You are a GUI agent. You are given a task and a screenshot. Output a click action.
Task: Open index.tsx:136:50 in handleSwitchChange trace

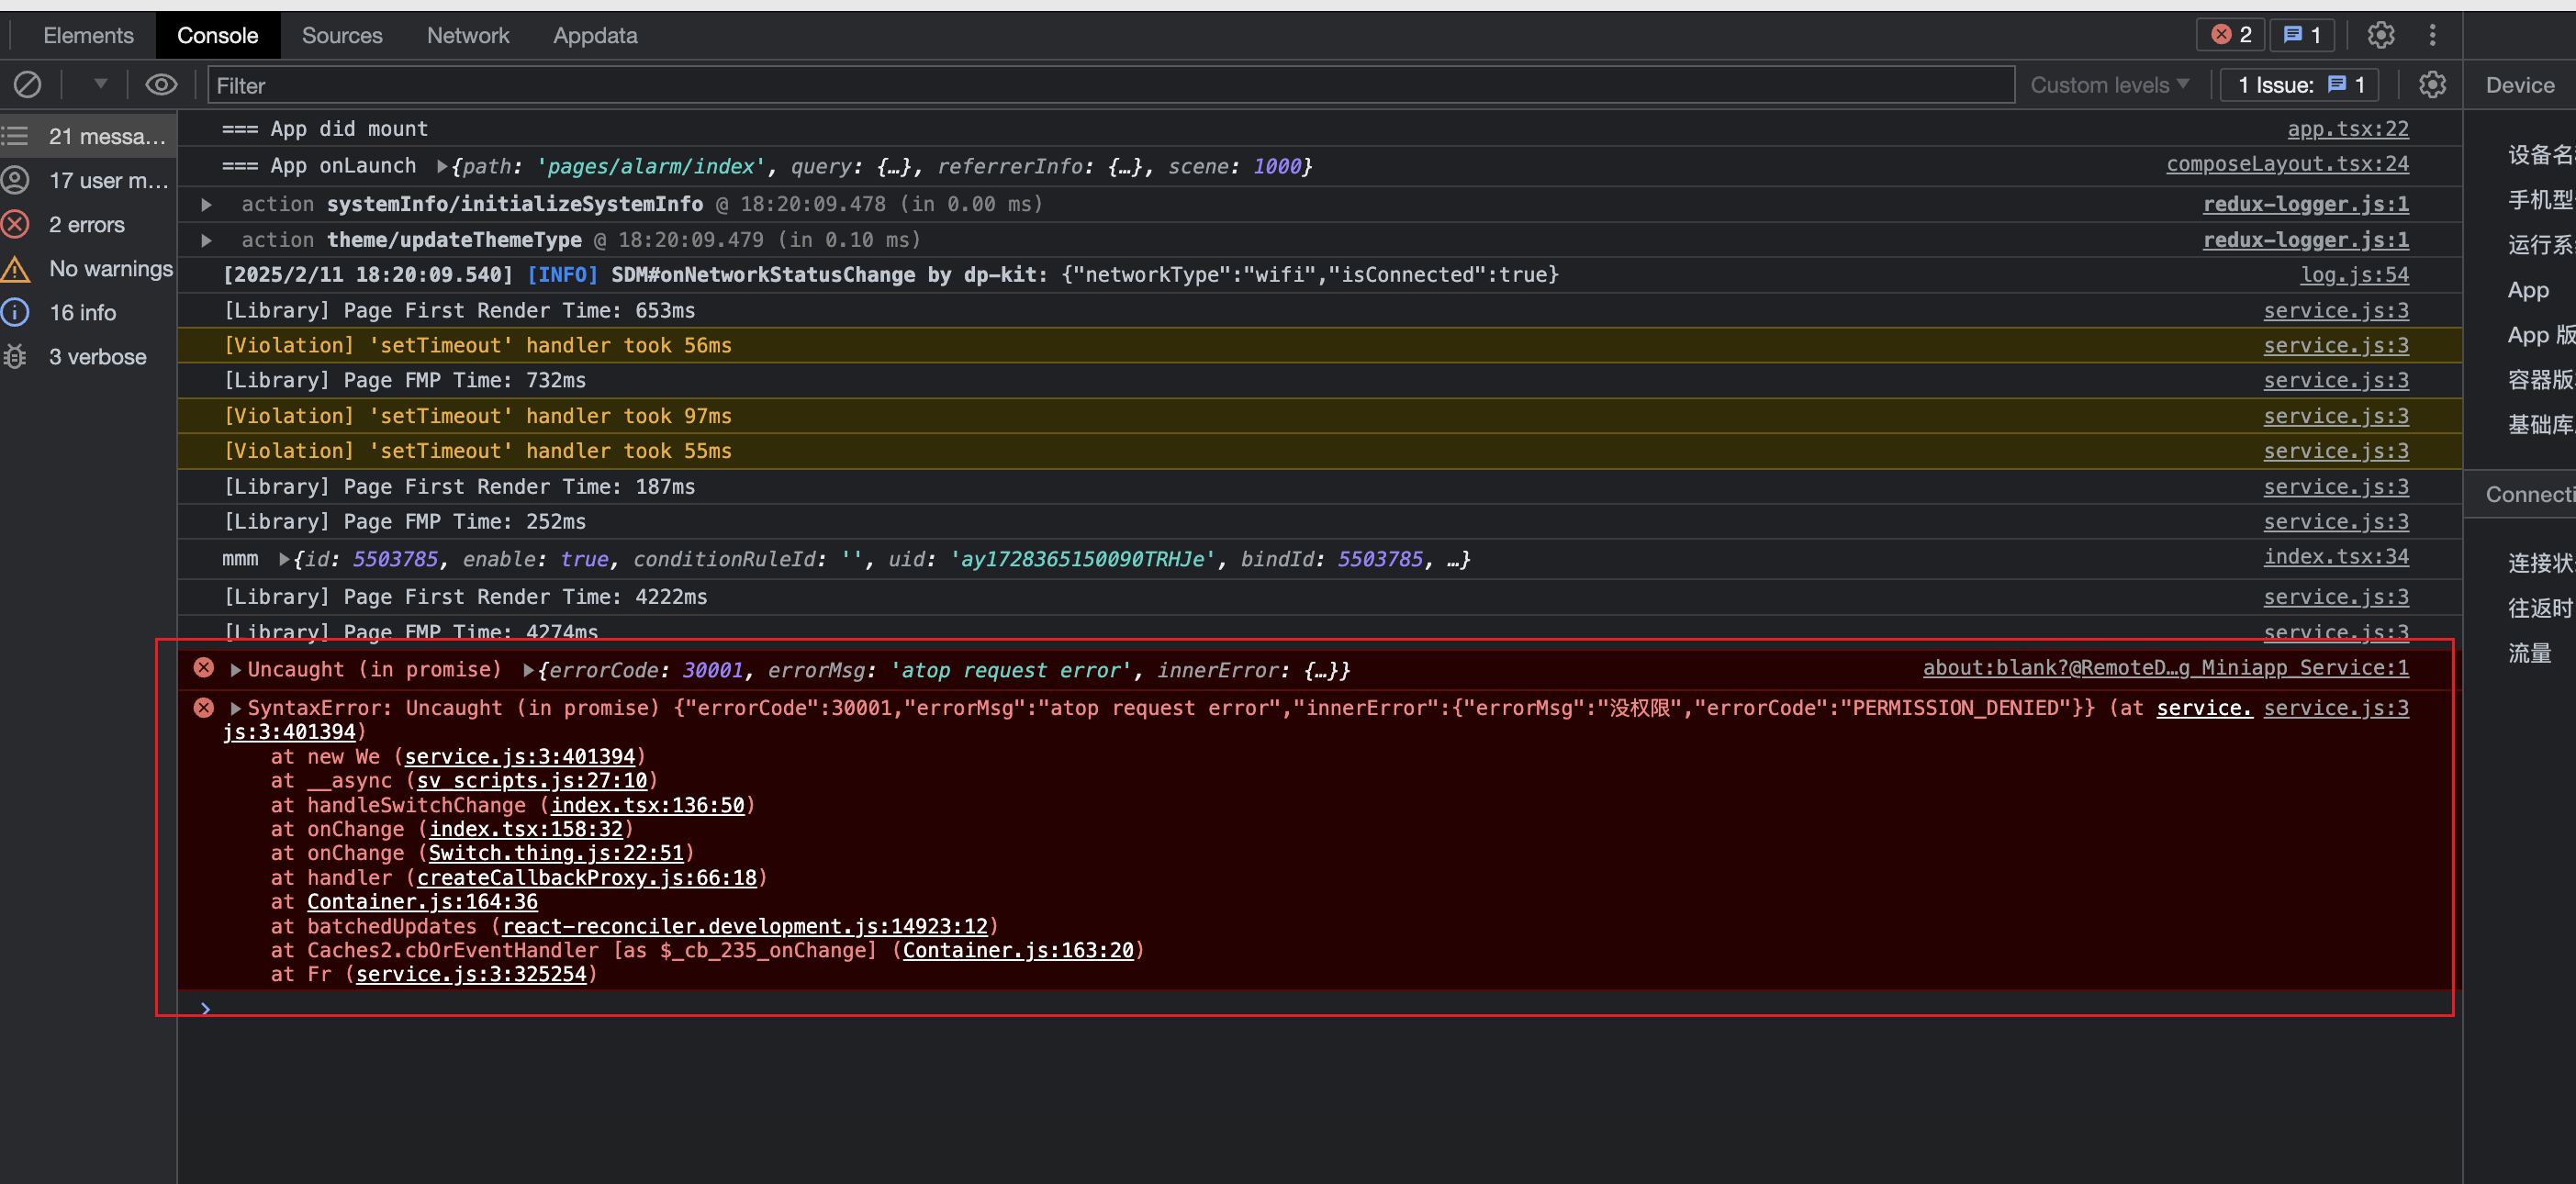point(648,805)
